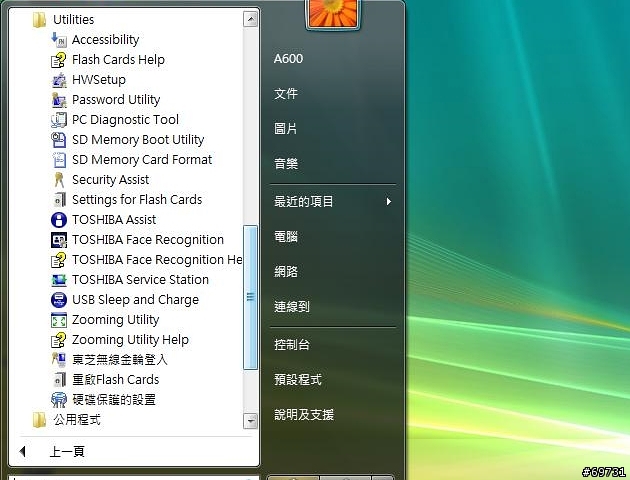Open TOSHIBA Assist blue icon
The width and height of the screenshot is (630, 480).
pos(59,220)
